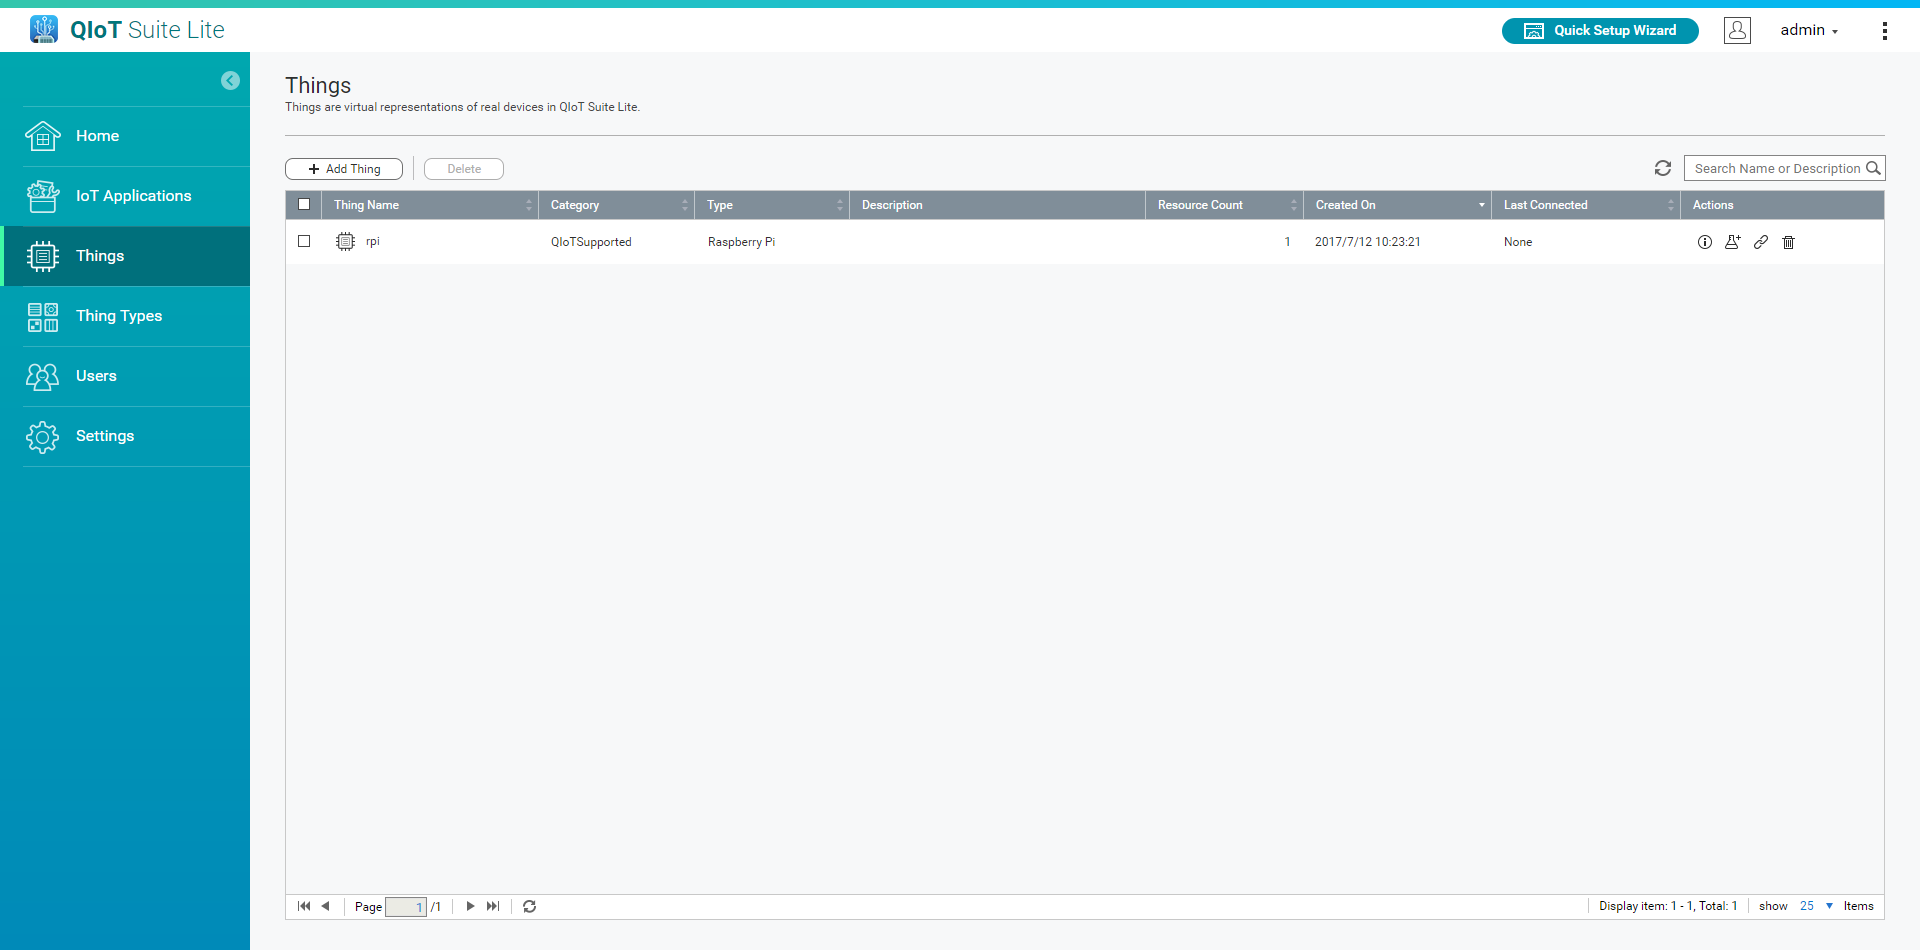Open the admin account dropdown
Screen dimensions: 1920x950
coord(1808,31)
